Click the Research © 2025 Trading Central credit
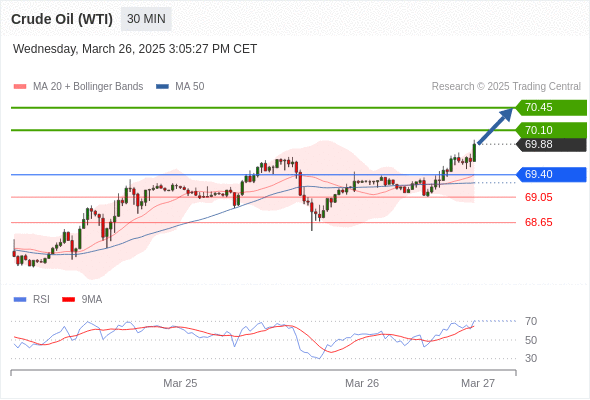 click(x=506, y=87)
